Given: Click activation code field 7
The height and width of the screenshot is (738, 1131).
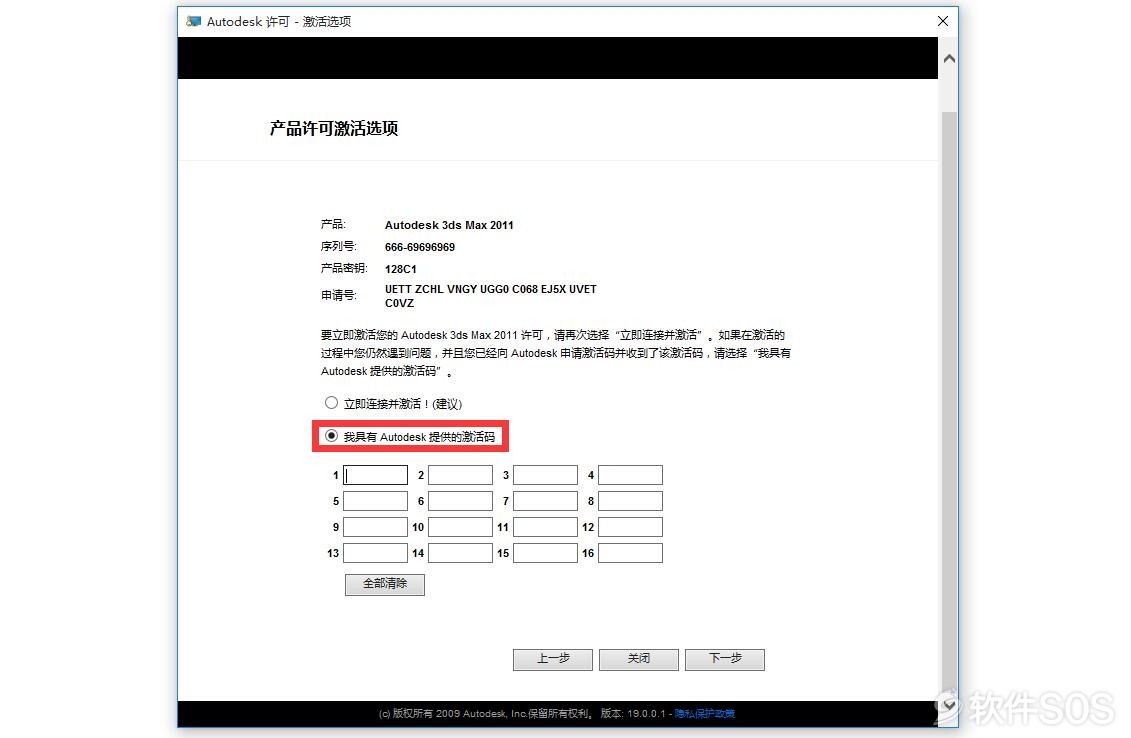Looking at the screenshot, I should 545,501.
